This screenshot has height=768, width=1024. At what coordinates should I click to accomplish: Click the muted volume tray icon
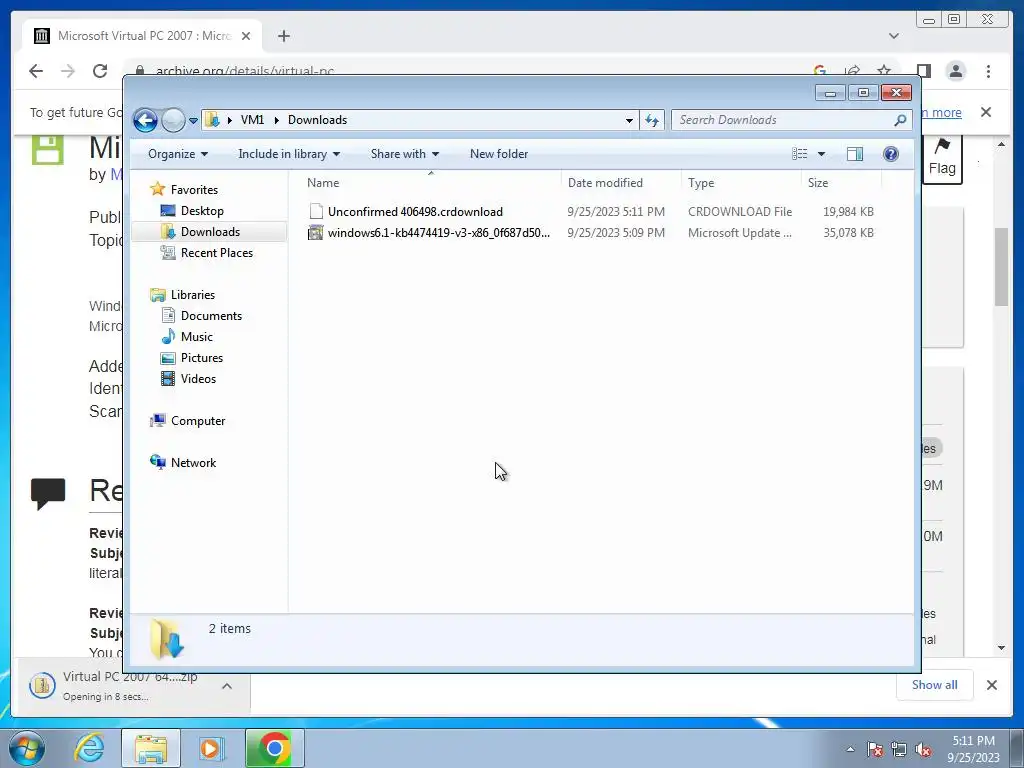[x=923, y=750]
